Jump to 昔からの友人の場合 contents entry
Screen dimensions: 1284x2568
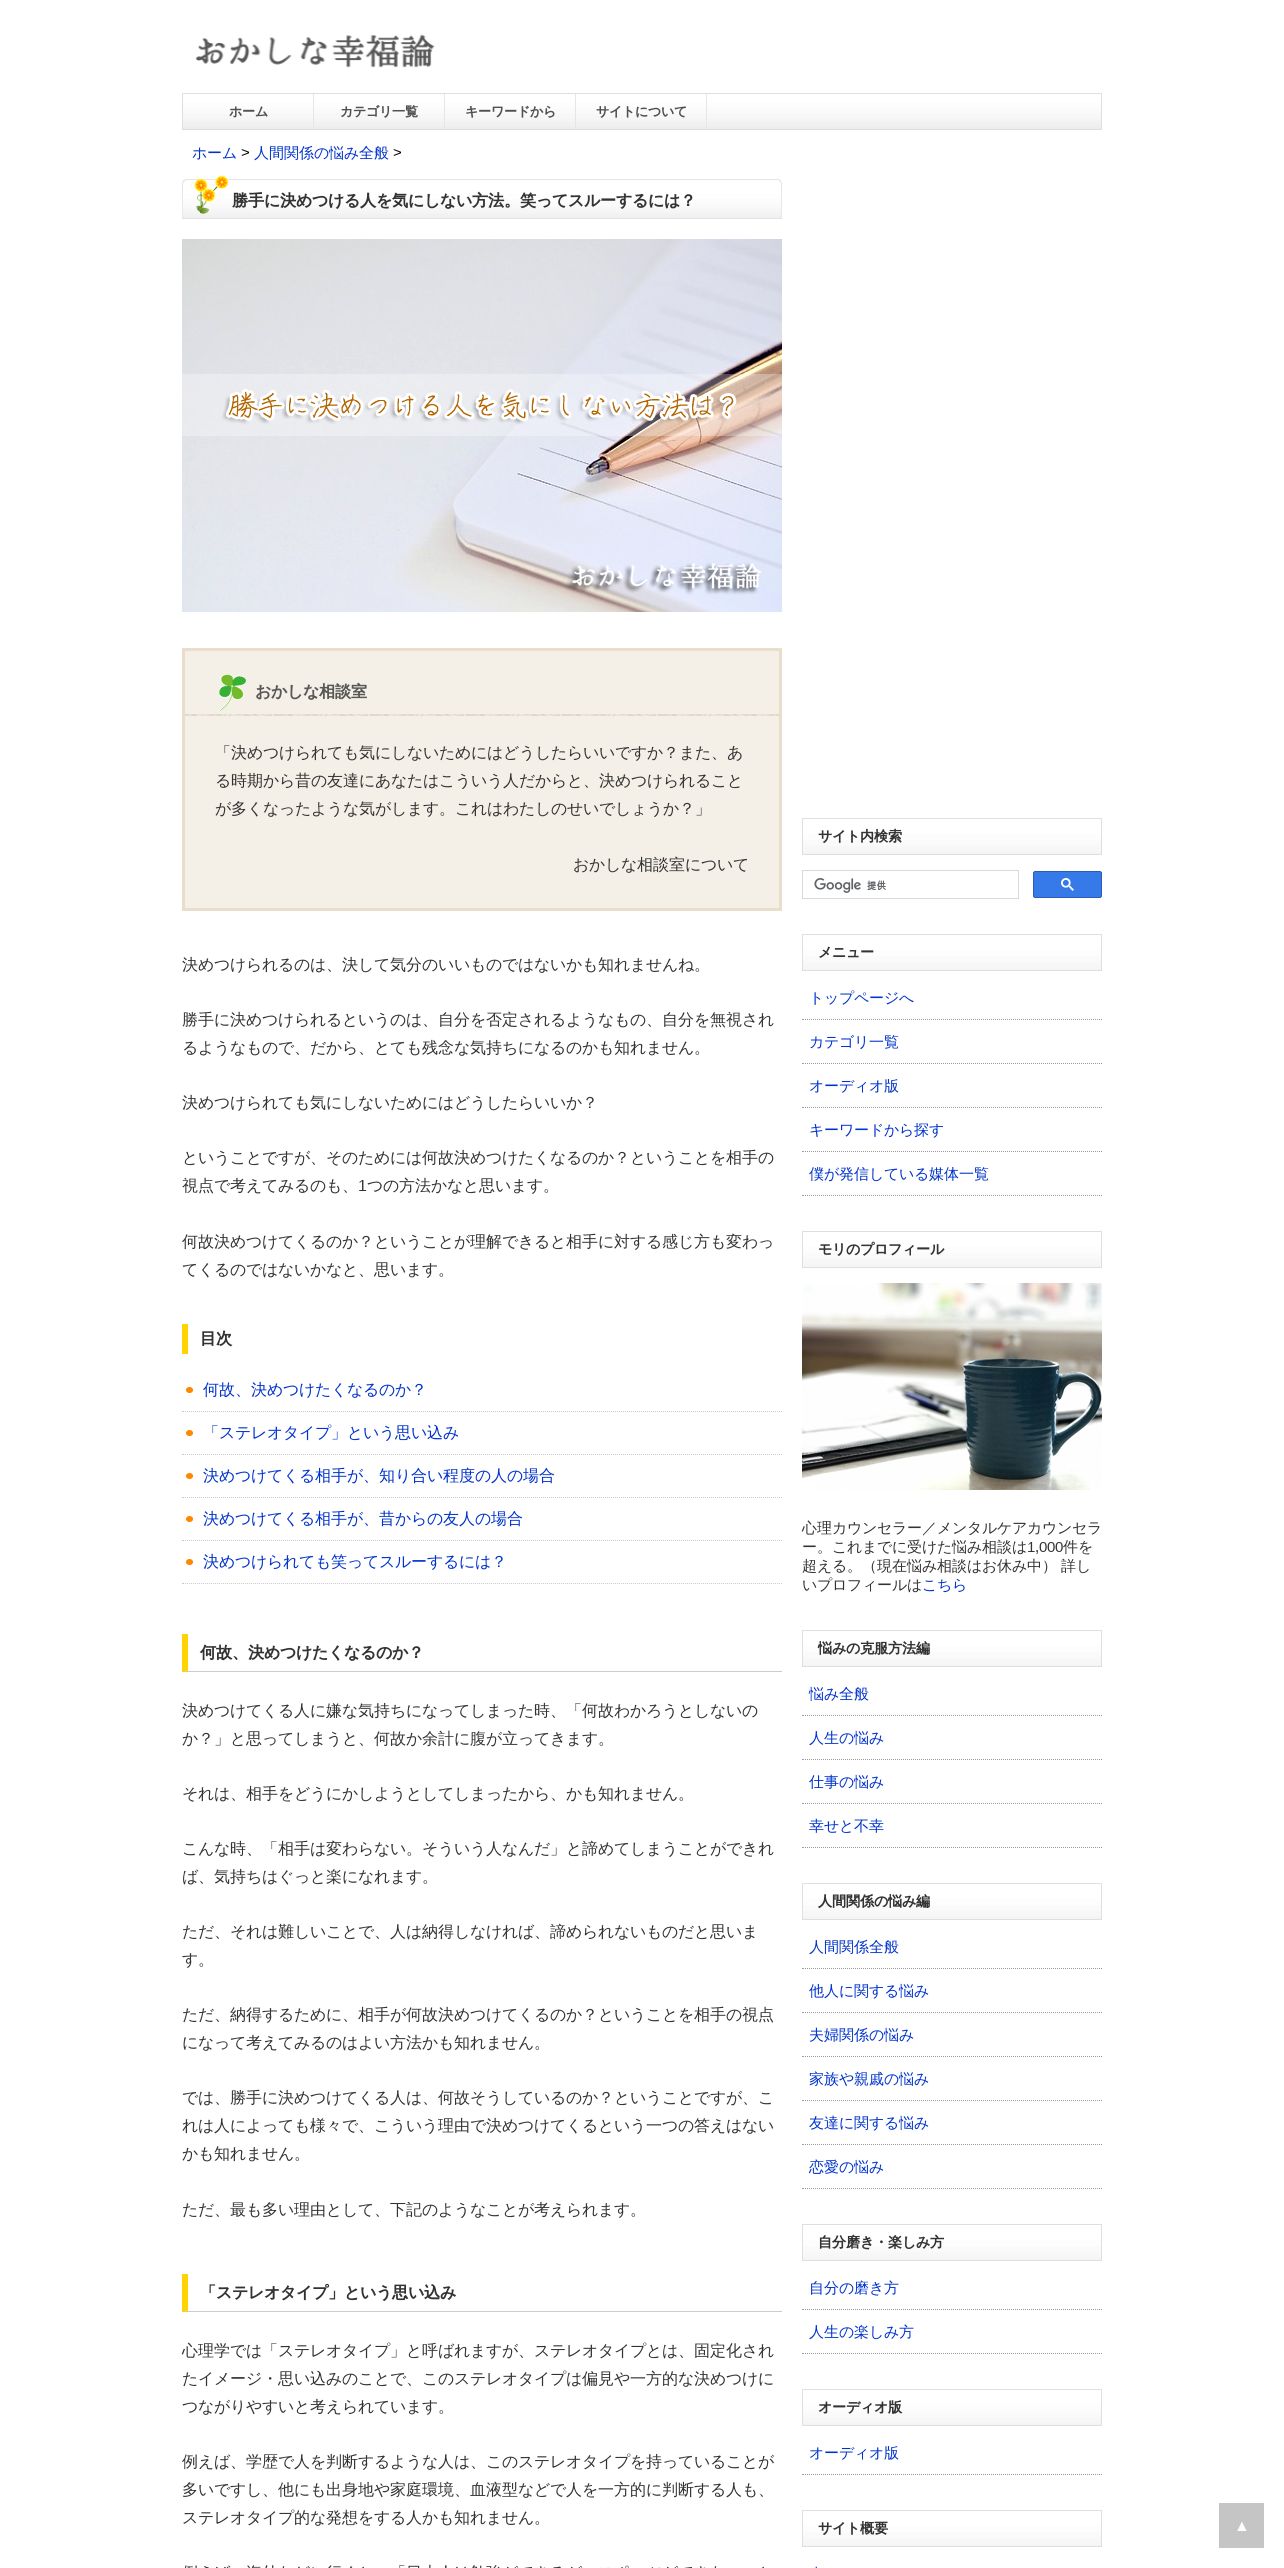coord(362,1519)
